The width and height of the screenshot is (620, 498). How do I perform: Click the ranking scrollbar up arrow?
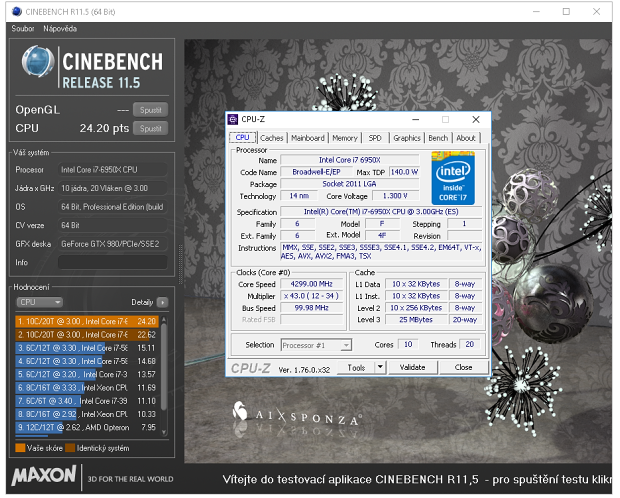tap(164, 319)
